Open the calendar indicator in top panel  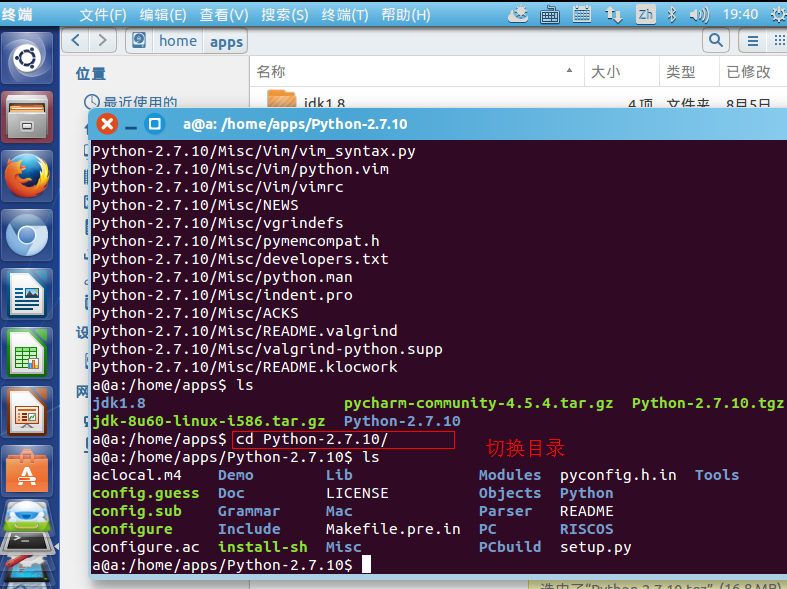pyautogui.click(x=582, y=15)
